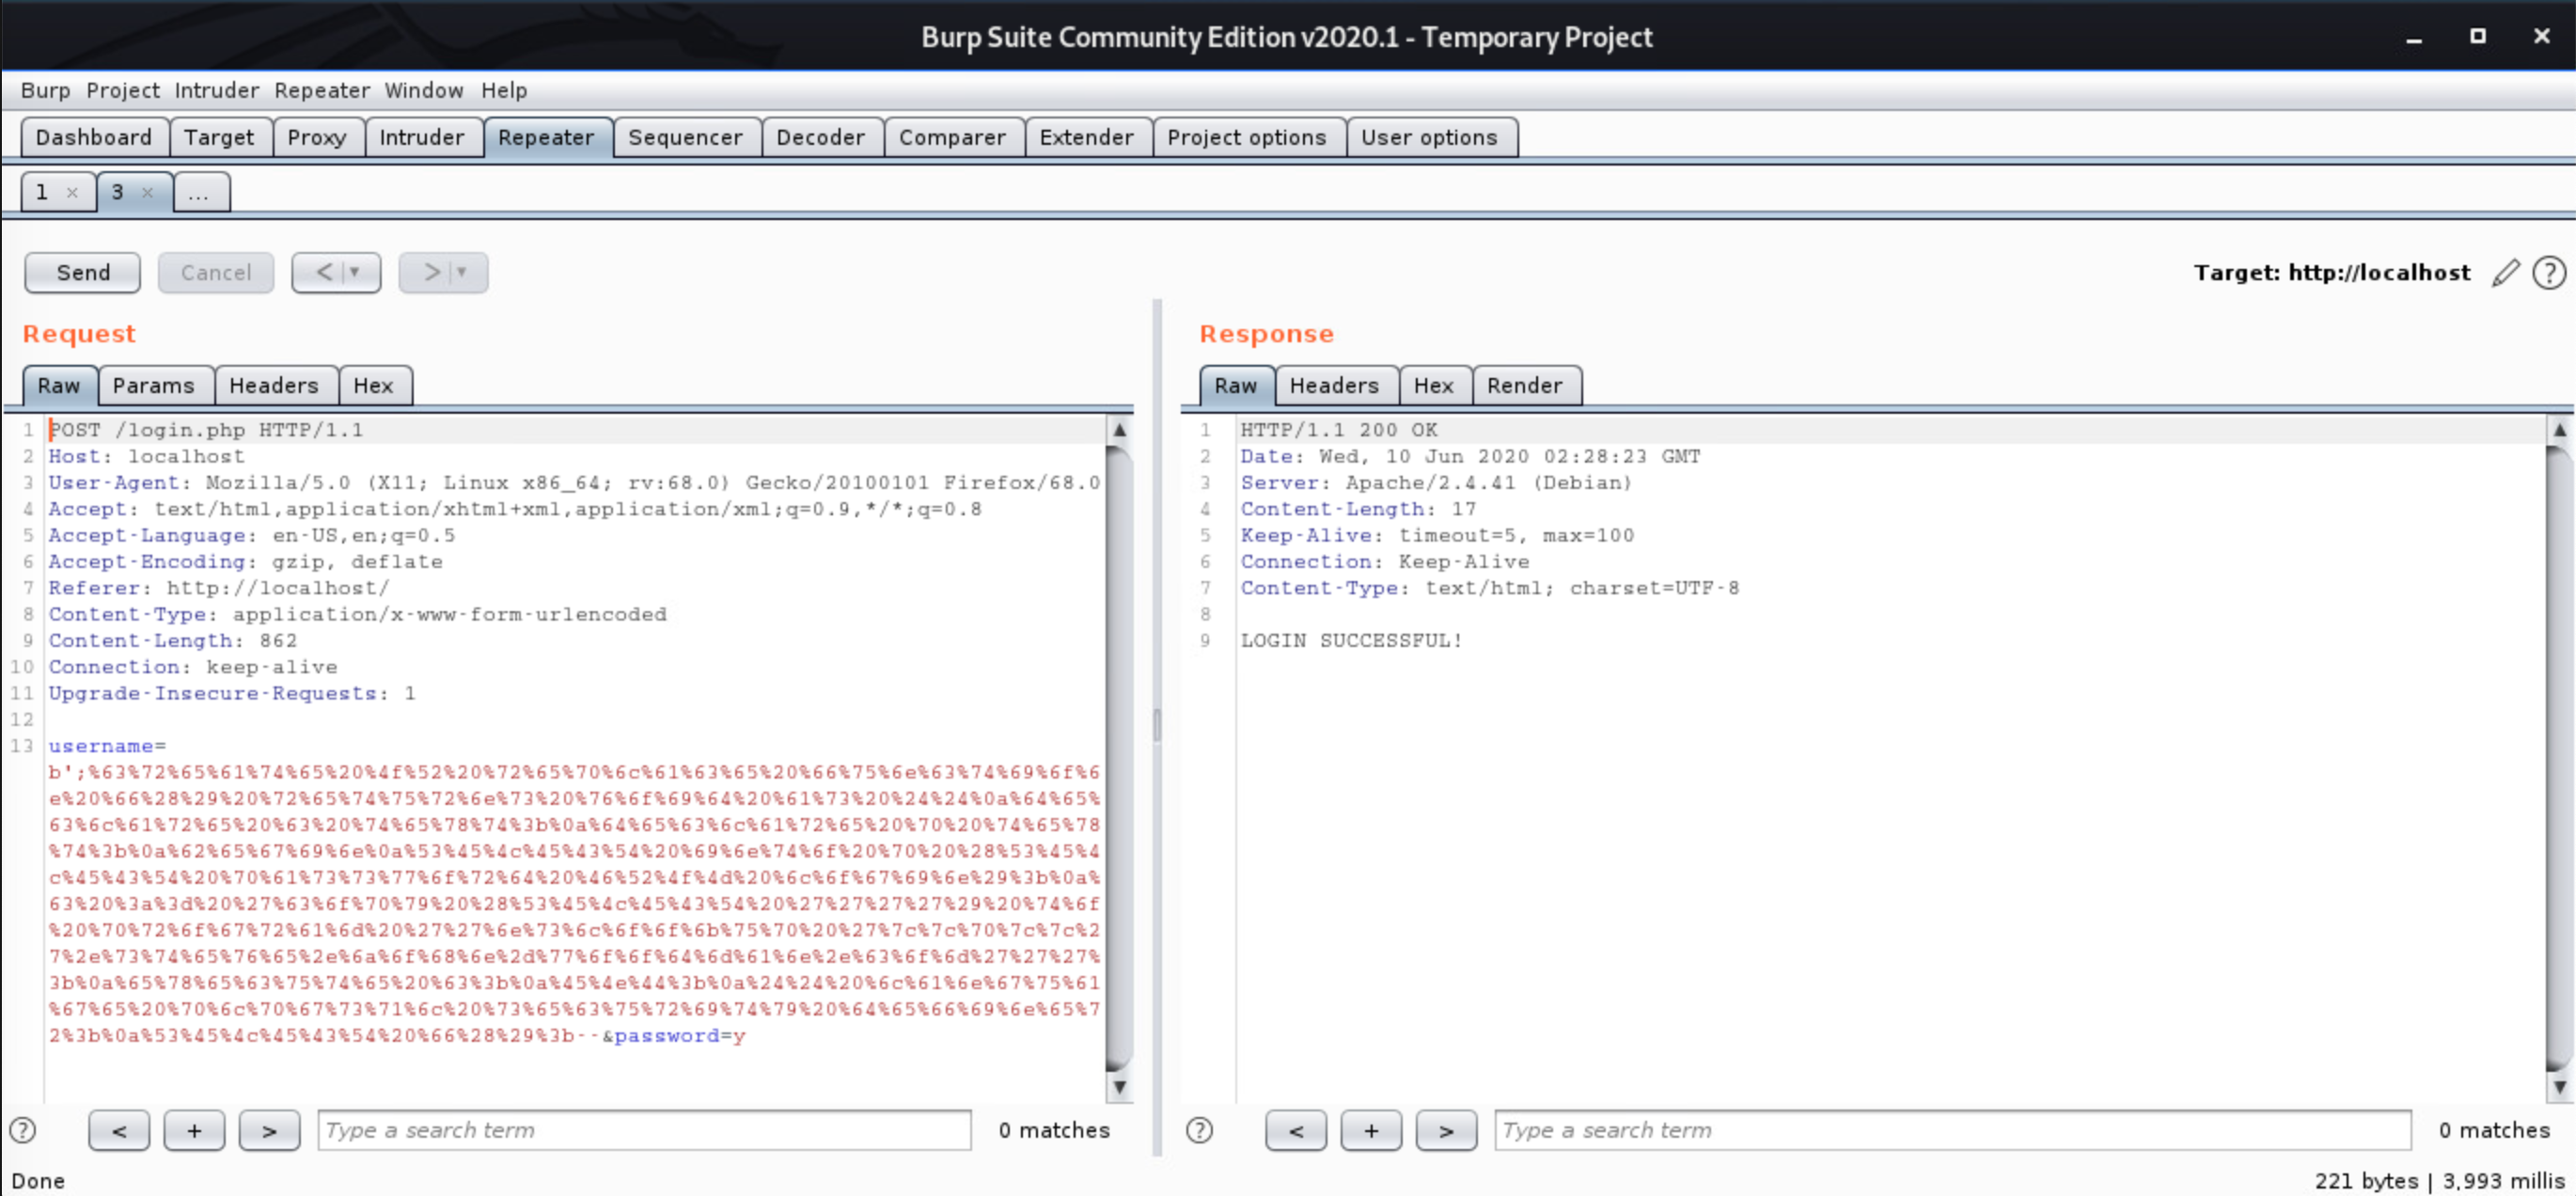Screen dimensions: 2576x1196
Task: Switch to the Target tab
Action: coord(219,137)
